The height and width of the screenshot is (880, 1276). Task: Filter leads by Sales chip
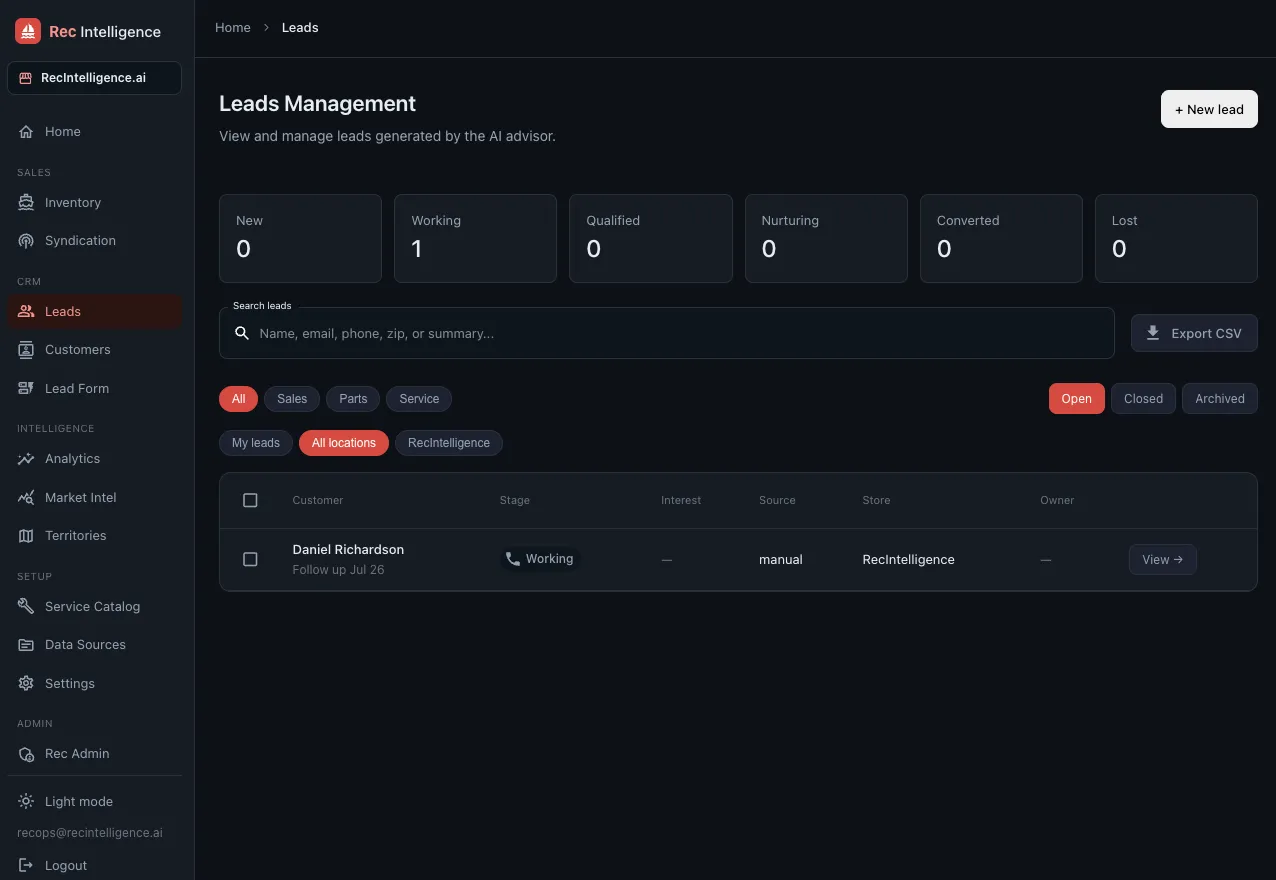(292, 398)
